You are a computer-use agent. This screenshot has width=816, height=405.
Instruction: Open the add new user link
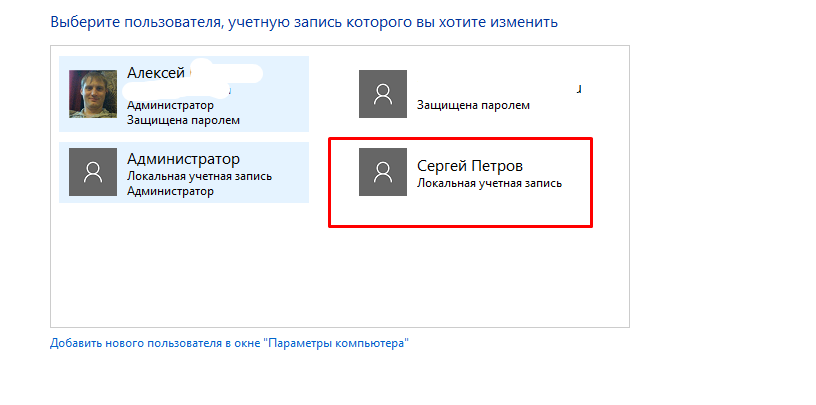230,343
